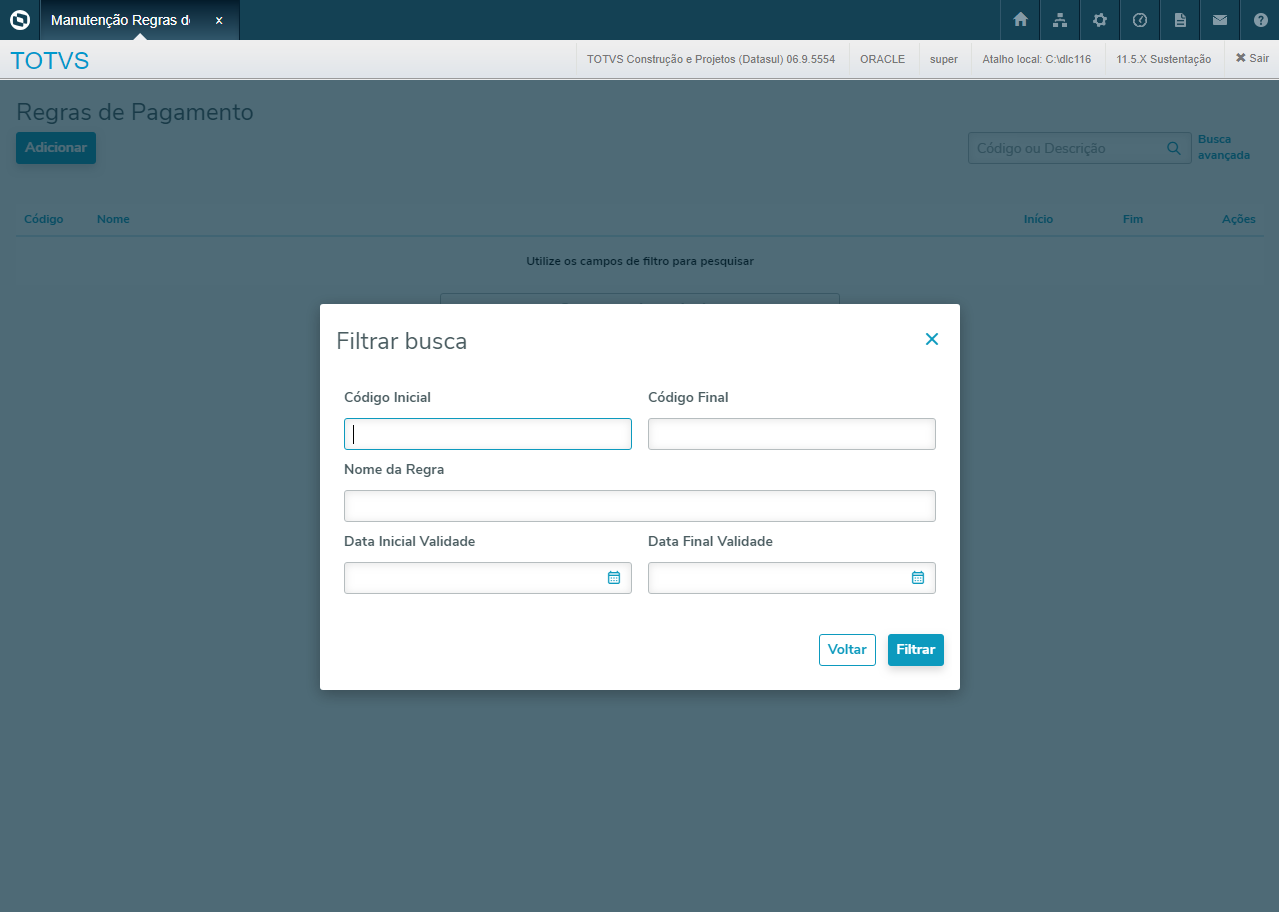The height and width of the screenshot is (912, 1279).
Task: Click the ORACLE database label
Action: 882,59
